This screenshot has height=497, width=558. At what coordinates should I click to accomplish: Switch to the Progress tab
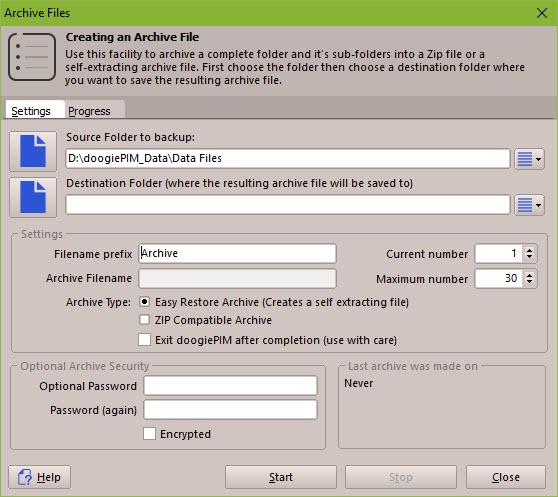point(89,111)
